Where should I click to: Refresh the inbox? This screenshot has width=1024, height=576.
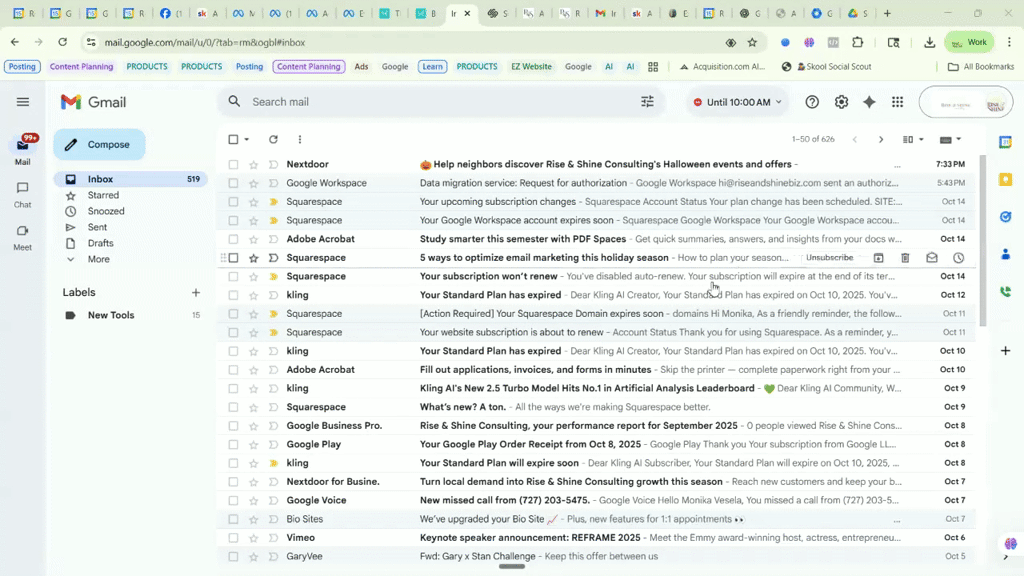pos(271,139)
